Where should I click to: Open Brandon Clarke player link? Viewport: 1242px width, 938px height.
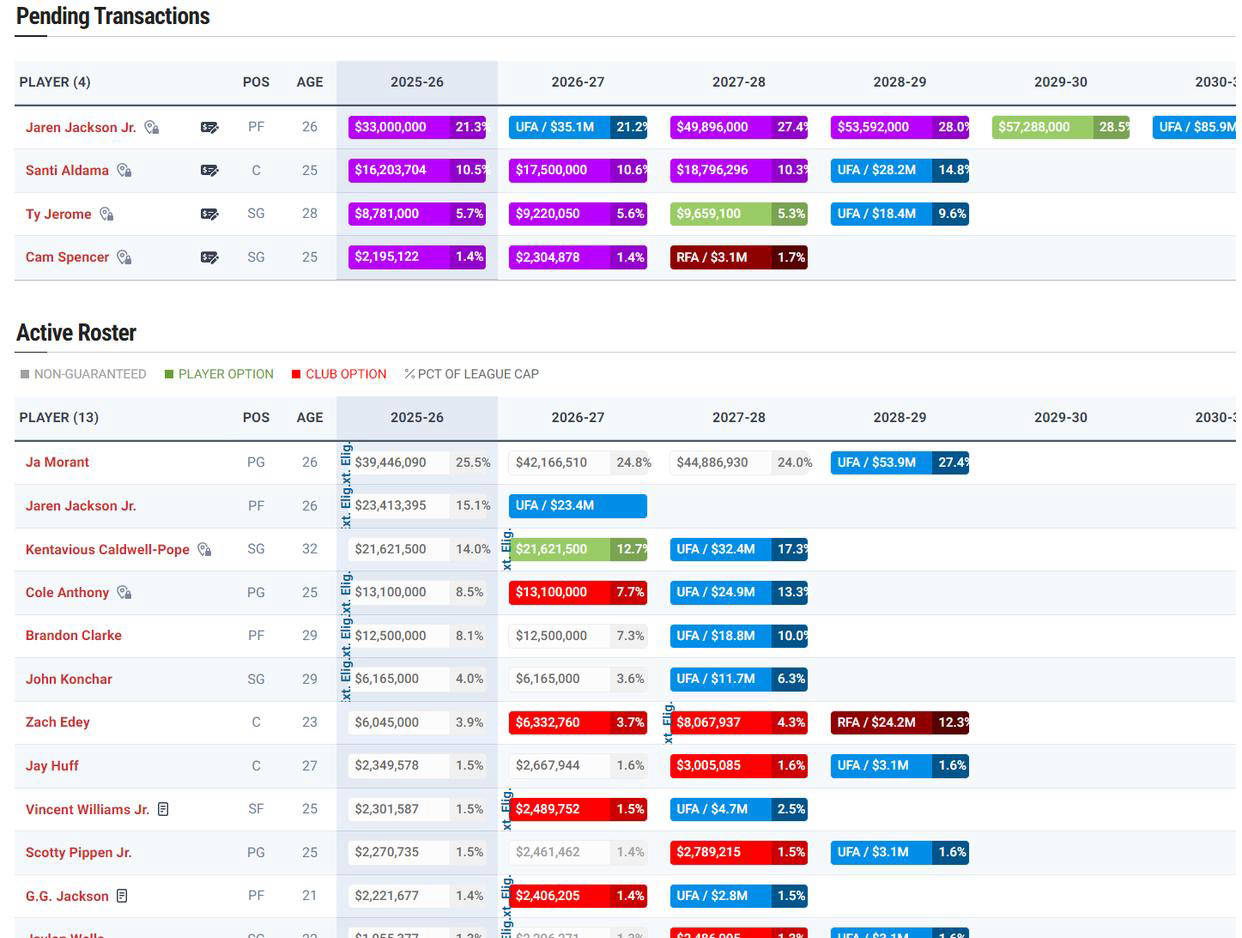click(73, 635)
